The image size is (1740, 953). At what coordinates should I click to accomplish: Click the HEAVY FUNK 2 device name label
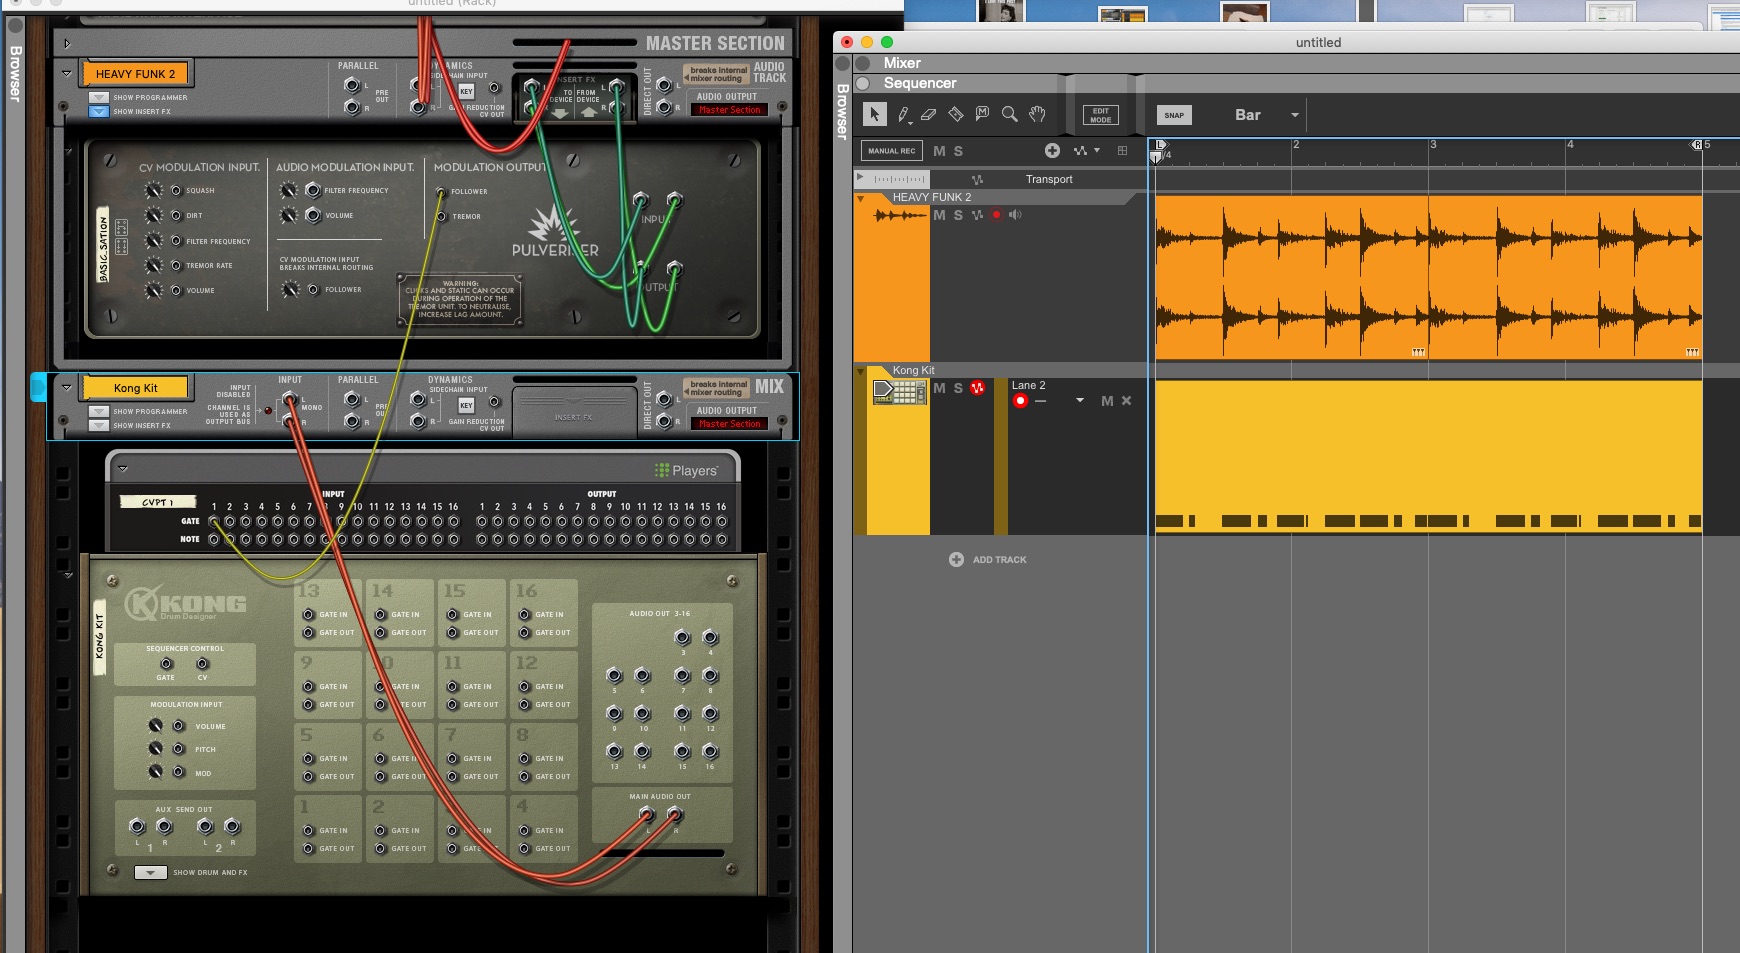(x=136, y=74)
